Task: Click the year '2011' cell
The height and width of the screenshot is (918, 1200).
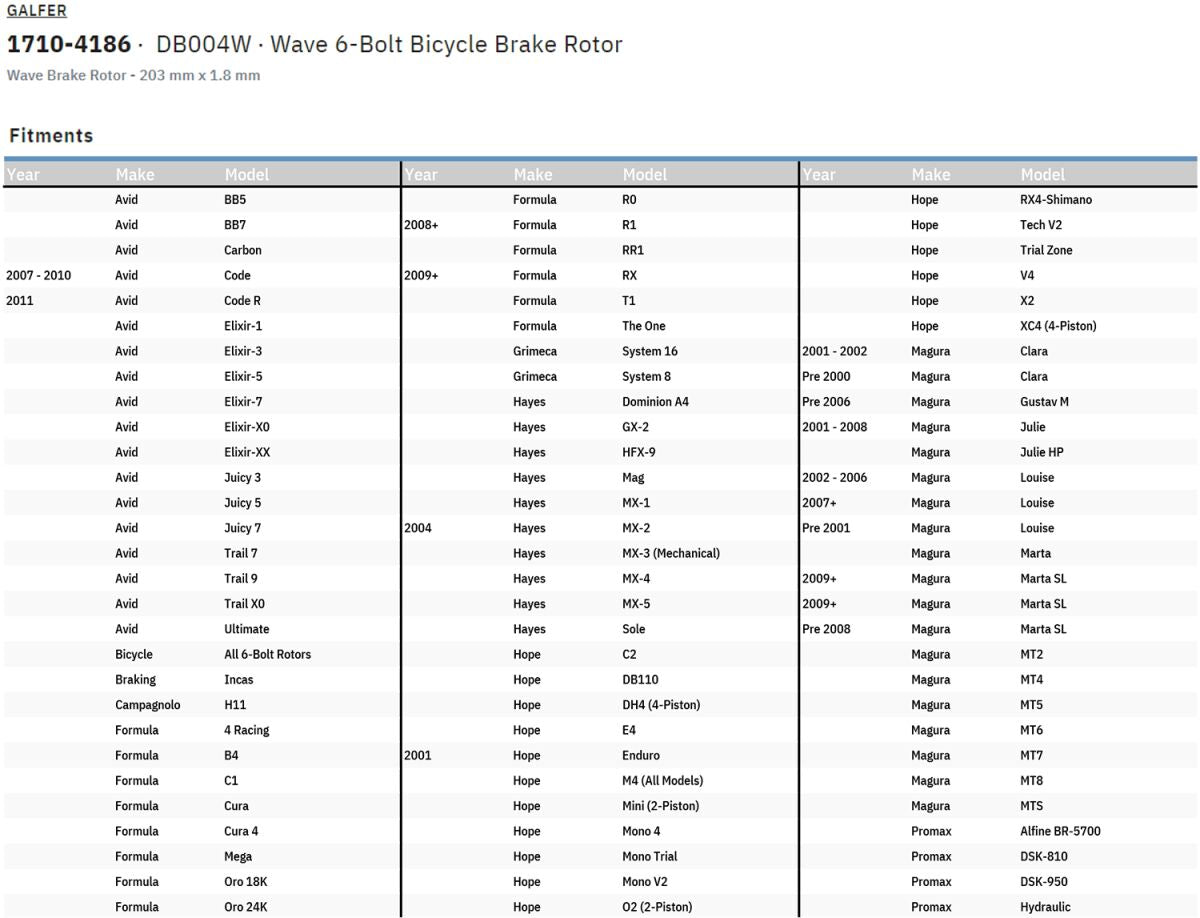Action: tap(20, 301)
